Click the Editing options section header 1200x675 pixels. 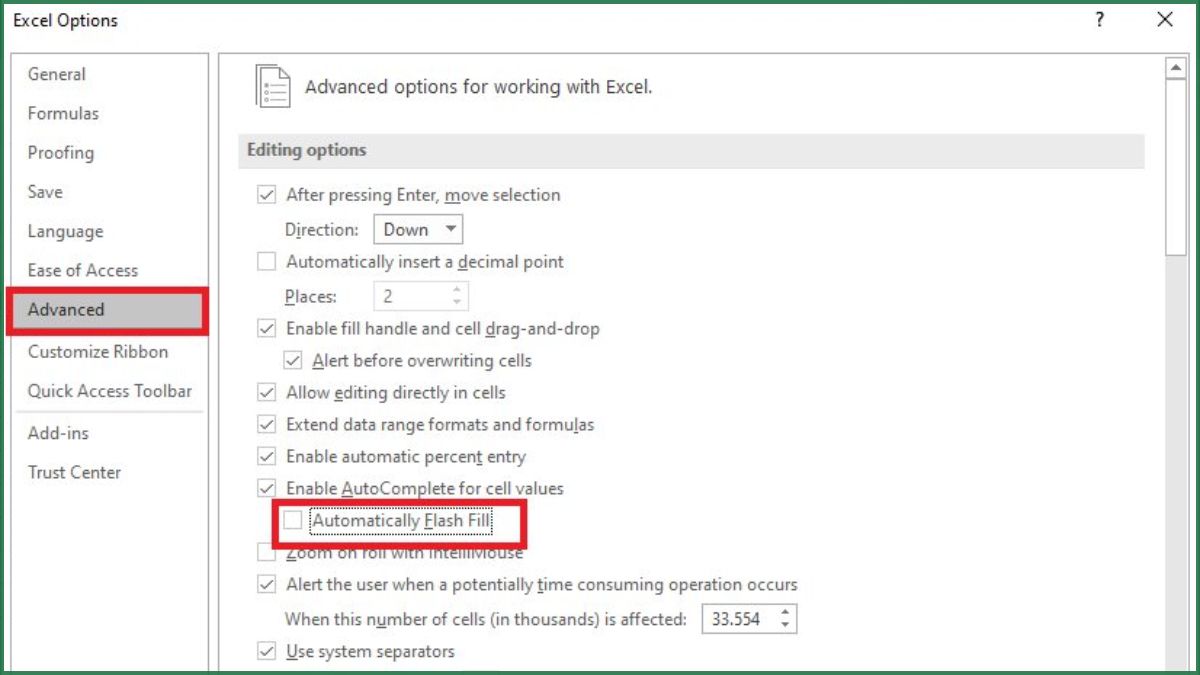[x=690, y=150]
